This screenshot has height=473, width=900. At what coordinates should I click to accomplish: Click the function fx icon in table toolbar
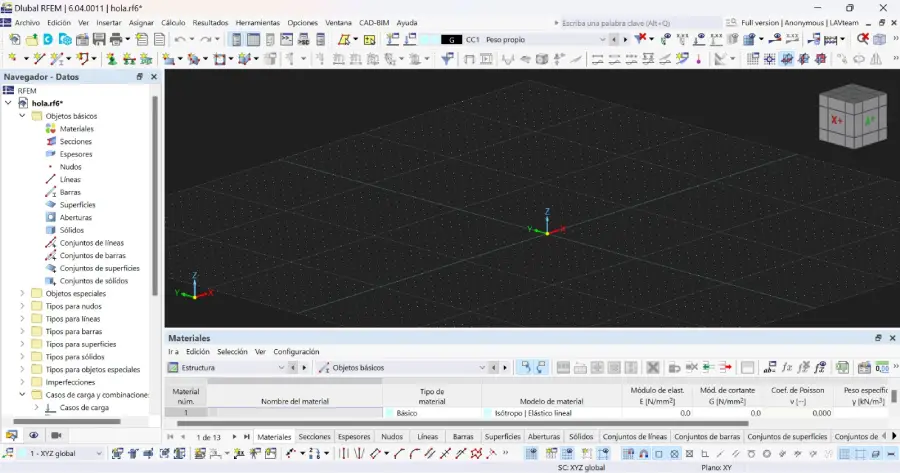[x=786, y=367]
